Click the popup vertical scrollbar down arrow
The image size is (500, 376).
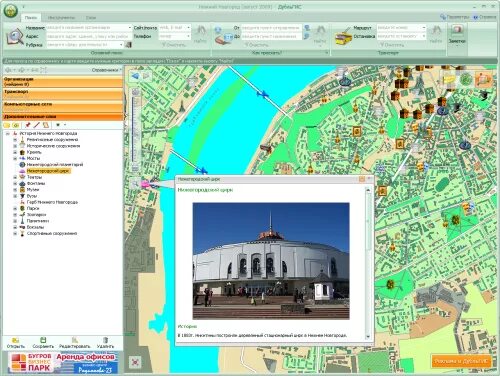pyautogui.click(x=368, y=337)
